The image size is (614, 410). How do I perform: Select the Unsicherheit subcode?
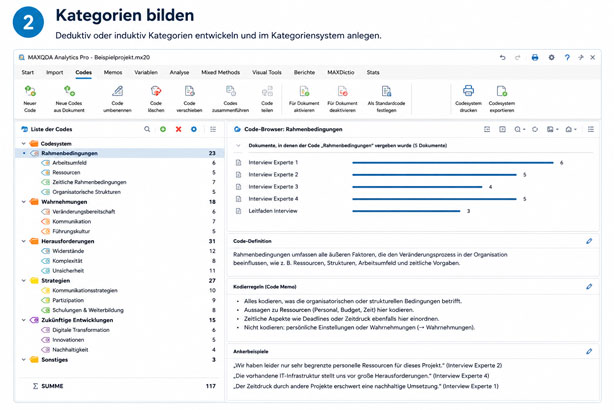tap(68, 271)
